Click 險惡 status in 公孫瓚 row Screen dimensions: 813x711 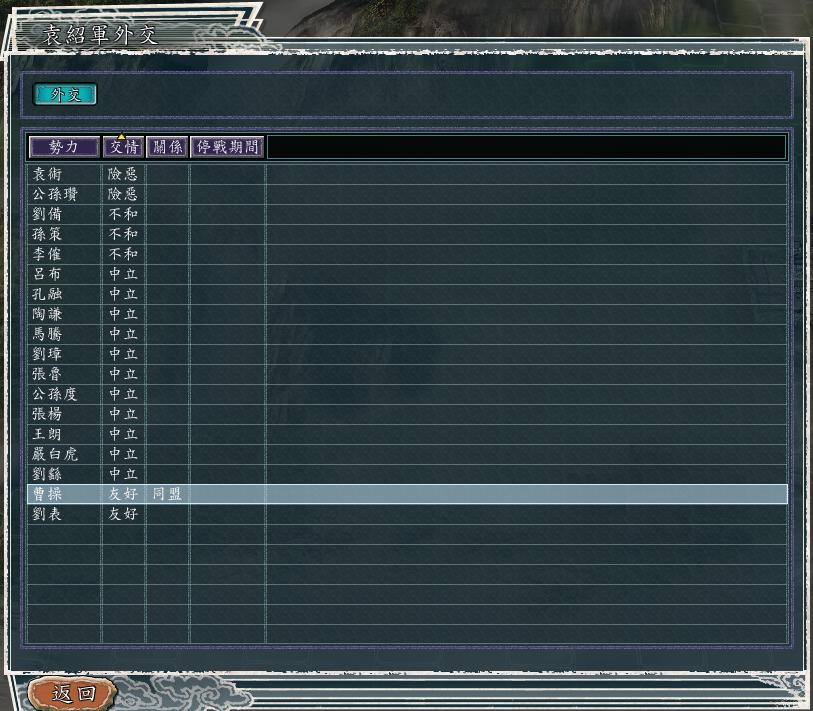[x=123, y=194]
